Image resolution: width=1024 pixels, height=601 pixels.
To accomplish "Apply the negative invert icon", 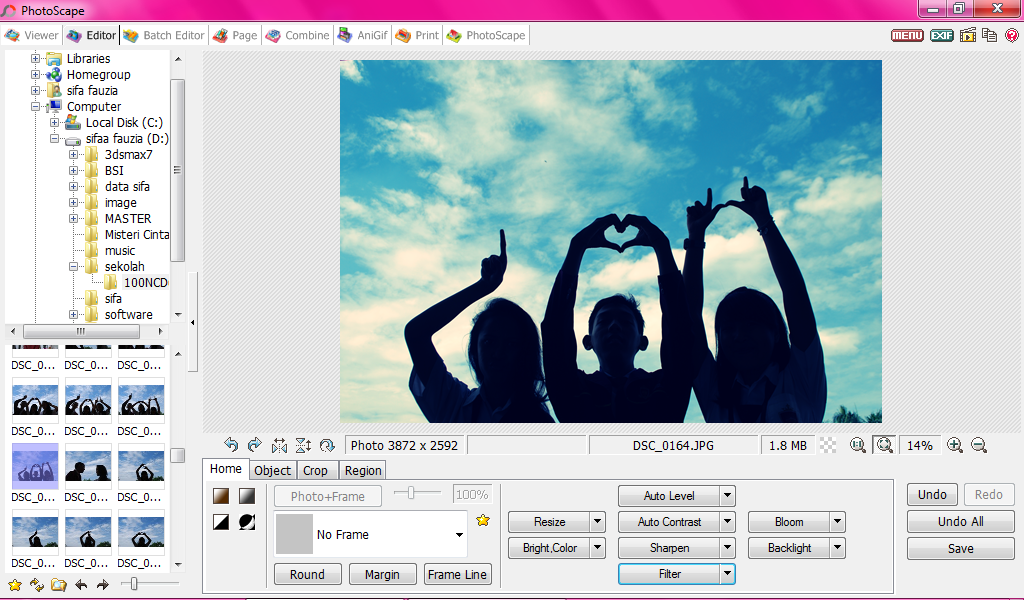I will (247, 522).
